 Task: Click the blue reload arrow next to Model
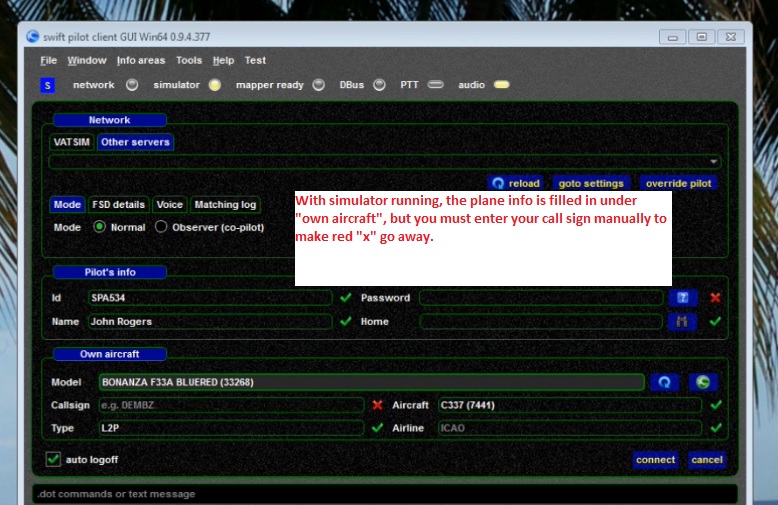coord(665,382)
